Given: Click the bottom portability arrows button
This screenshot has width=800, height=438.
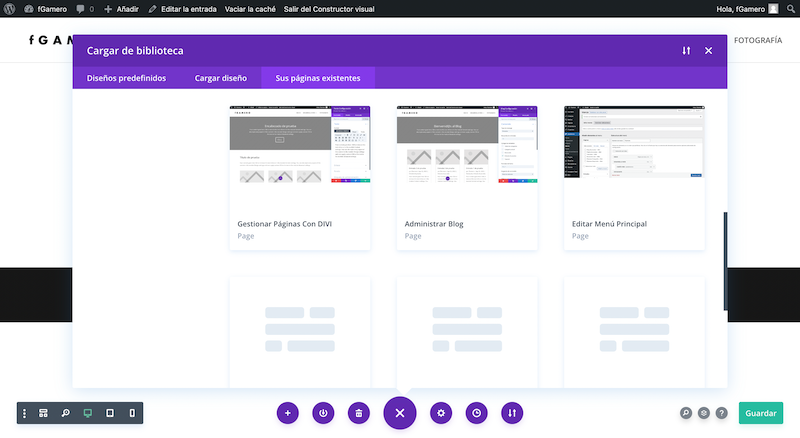Looking at the screenshot, I should (512, 413).
